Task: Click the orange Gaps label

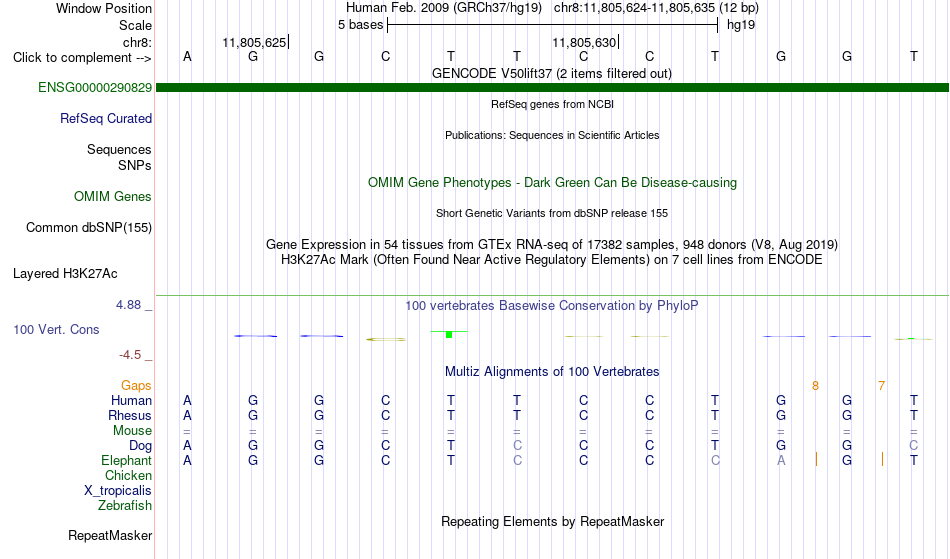Action: coord(136,386)
